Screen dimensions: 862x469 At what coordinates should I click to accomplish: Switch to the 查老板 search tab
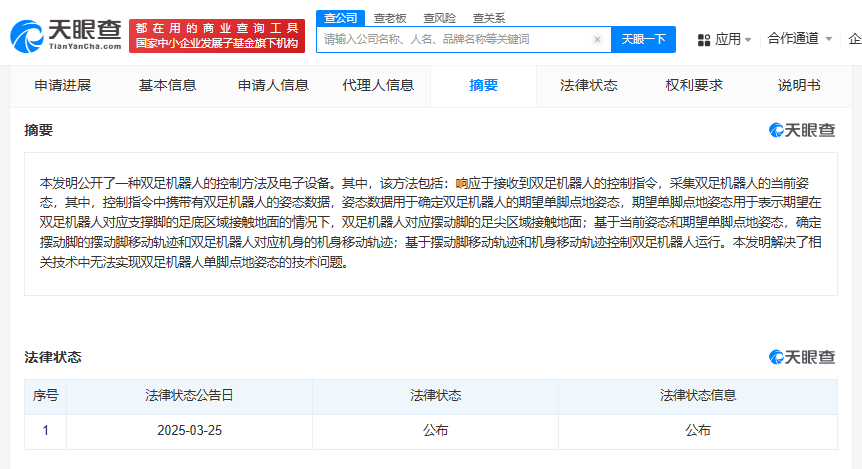coord(390,18)
